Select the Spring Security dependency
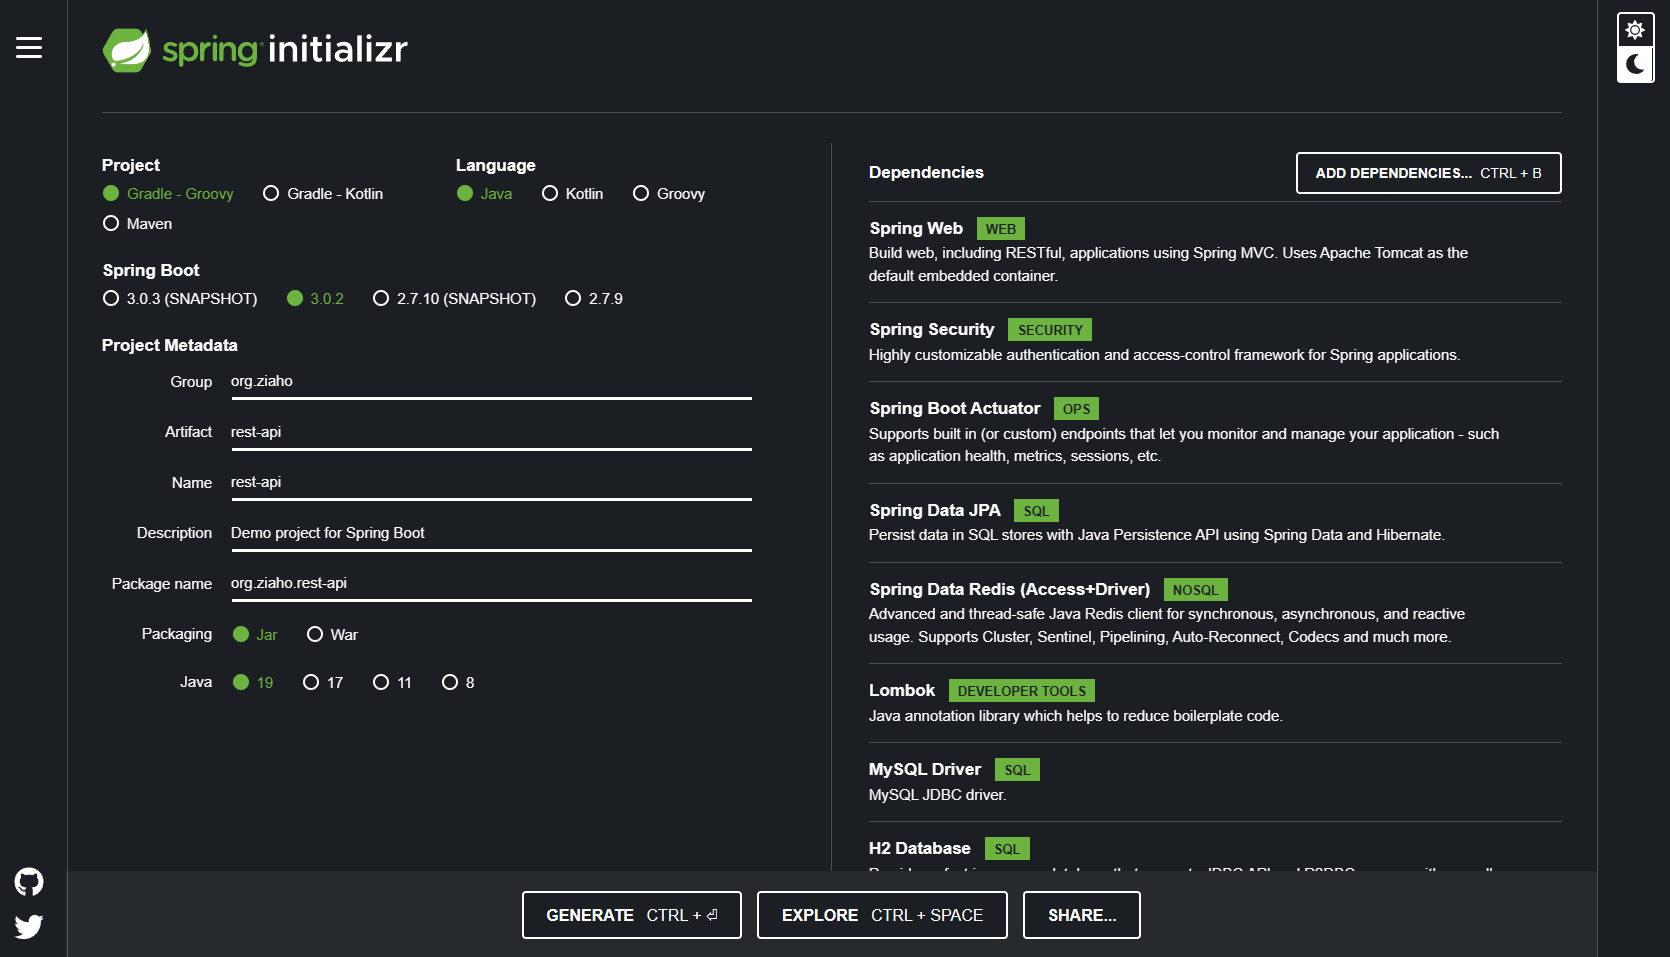Image resolution: width=1670 pixels, height=957 pixels. 1215,342
